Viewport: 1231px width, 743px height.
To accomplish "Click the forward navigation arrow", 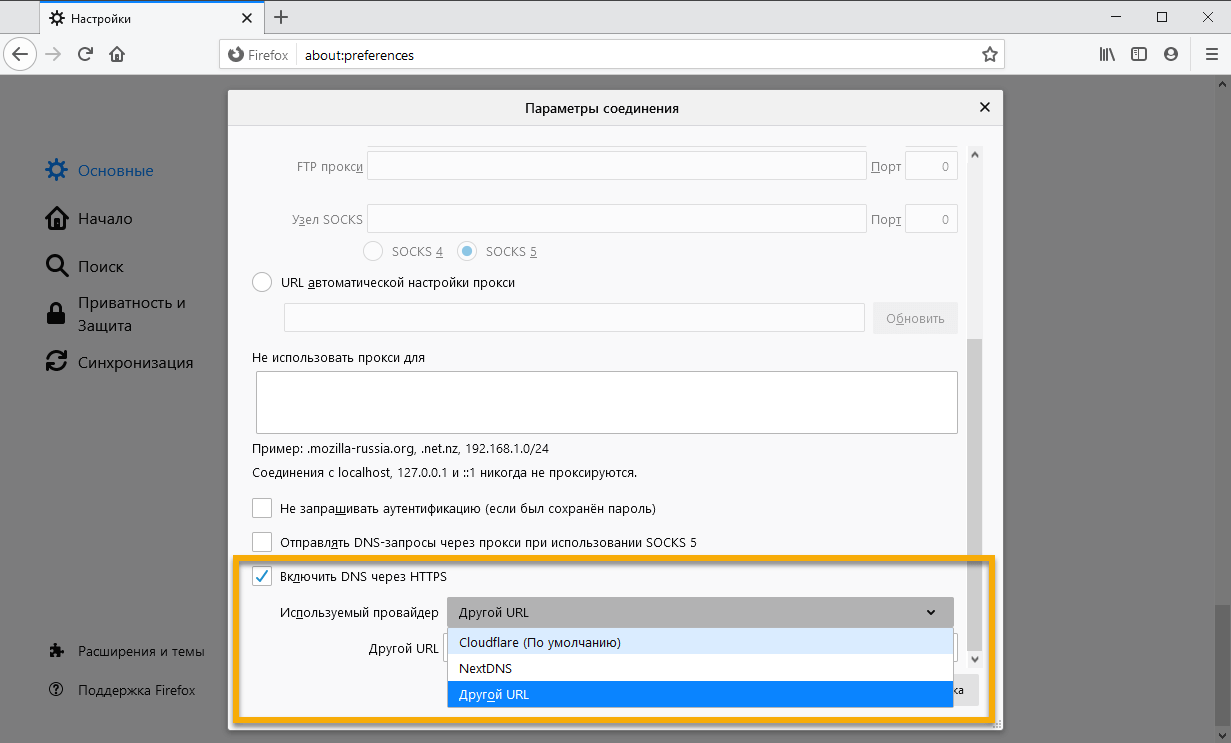I will [53, 54].
